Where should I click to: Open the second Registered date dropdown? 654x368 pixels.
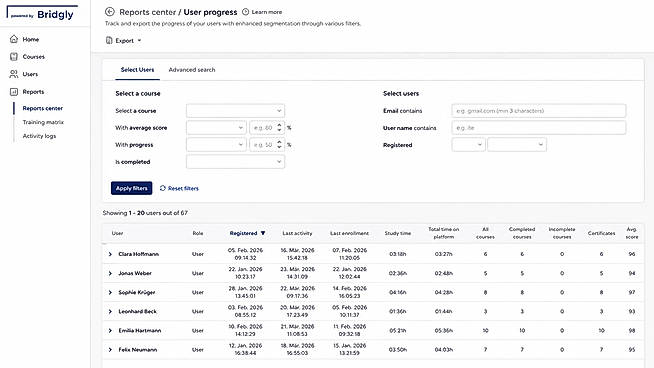[x=517, y=145]
